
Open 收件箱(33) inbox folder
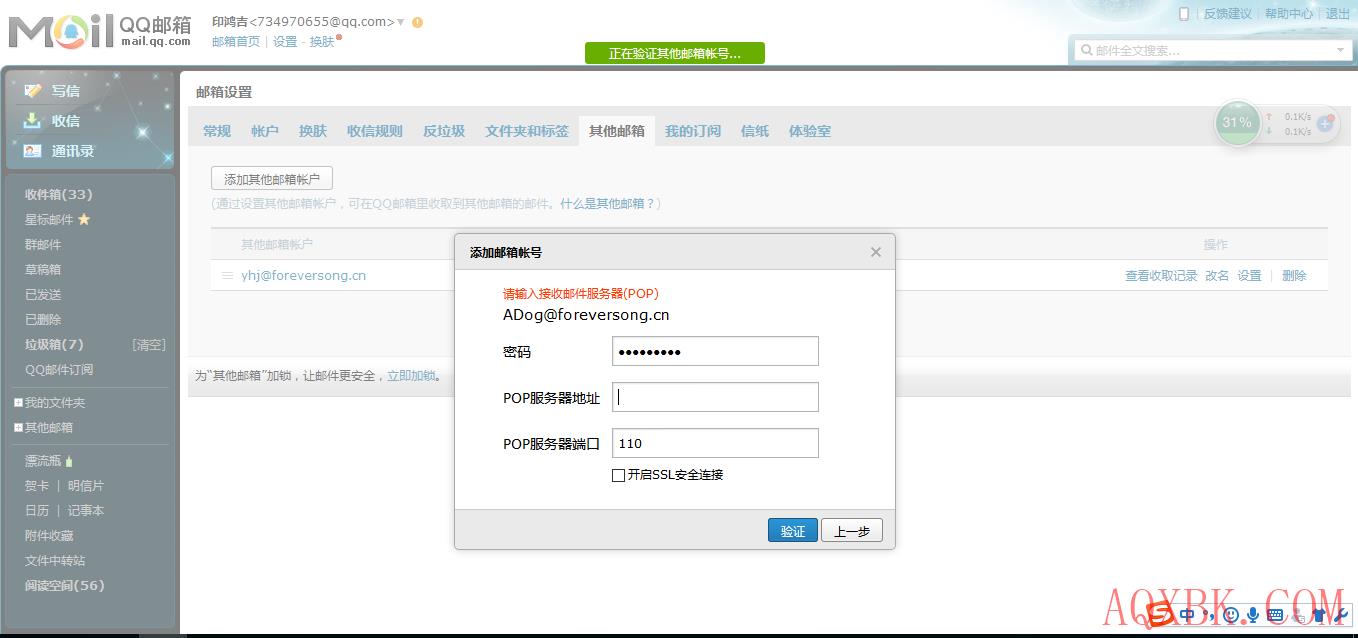tap(58, 195)
